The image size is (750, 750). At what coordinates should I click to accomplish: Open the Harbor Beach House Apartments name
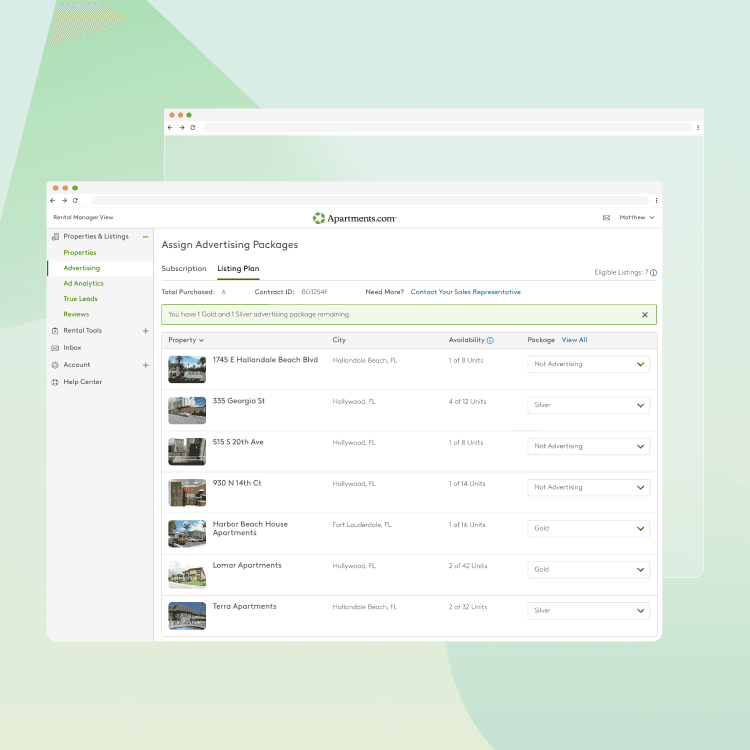[250, 529]
